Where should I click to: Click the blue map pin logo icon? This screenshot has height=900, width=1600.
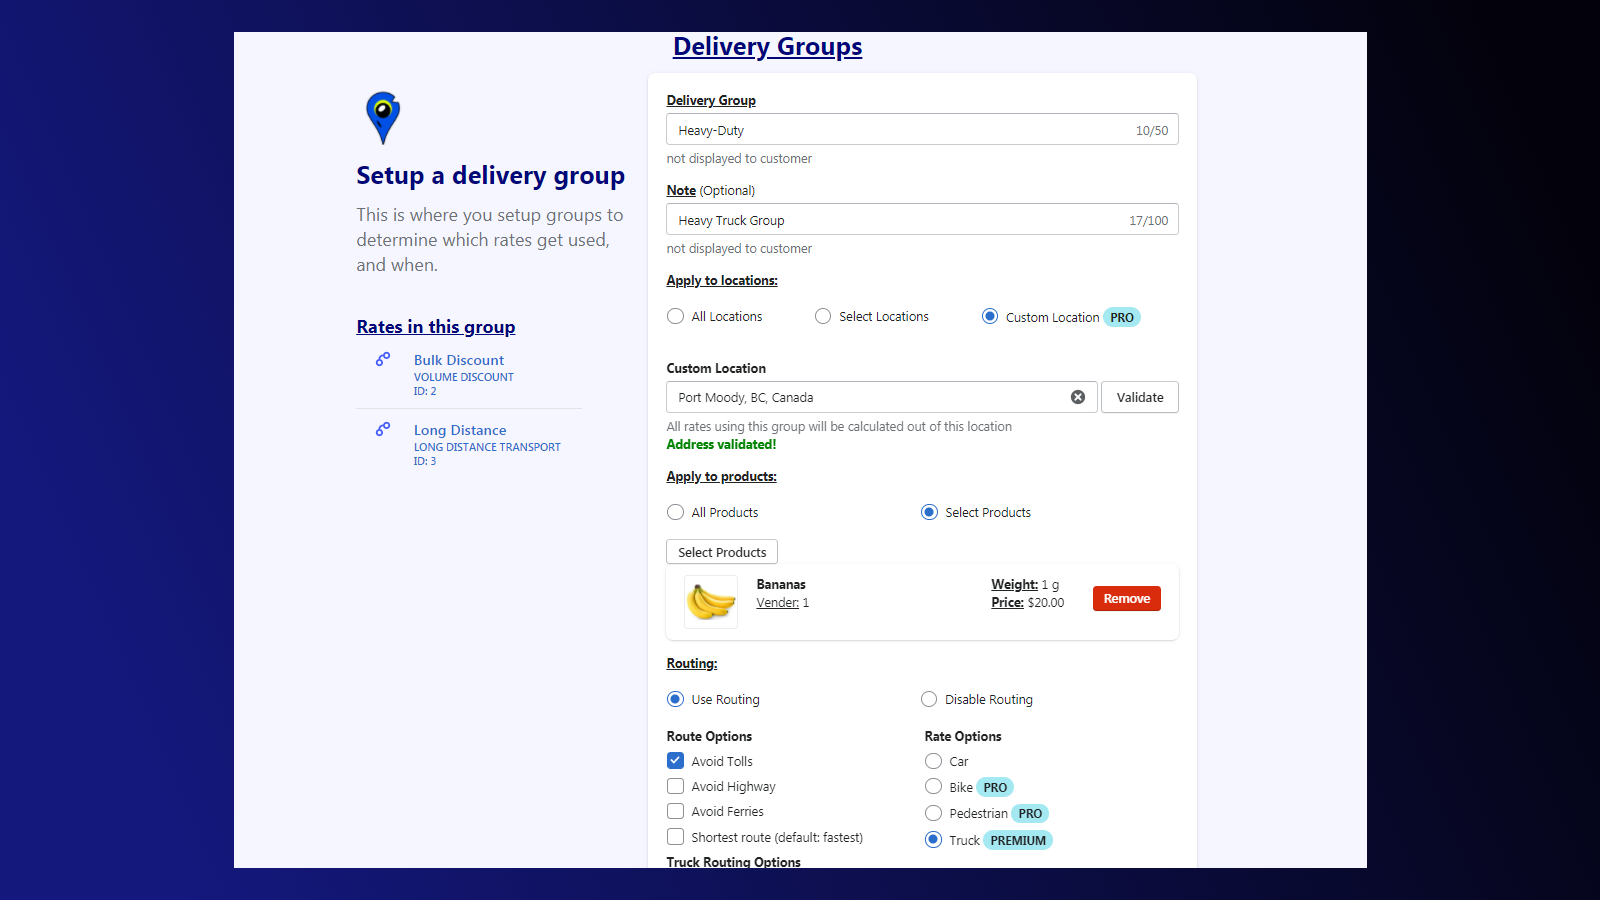[383, 118]
